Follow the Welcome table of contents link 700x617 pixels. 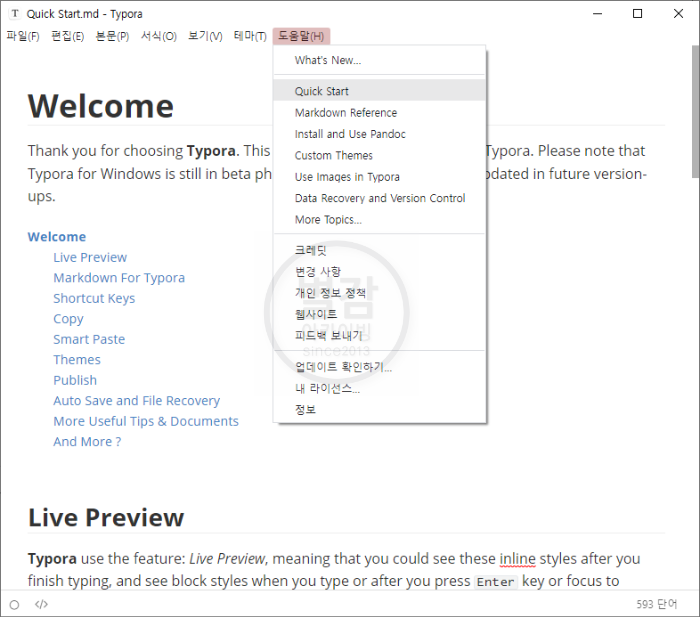57,237
